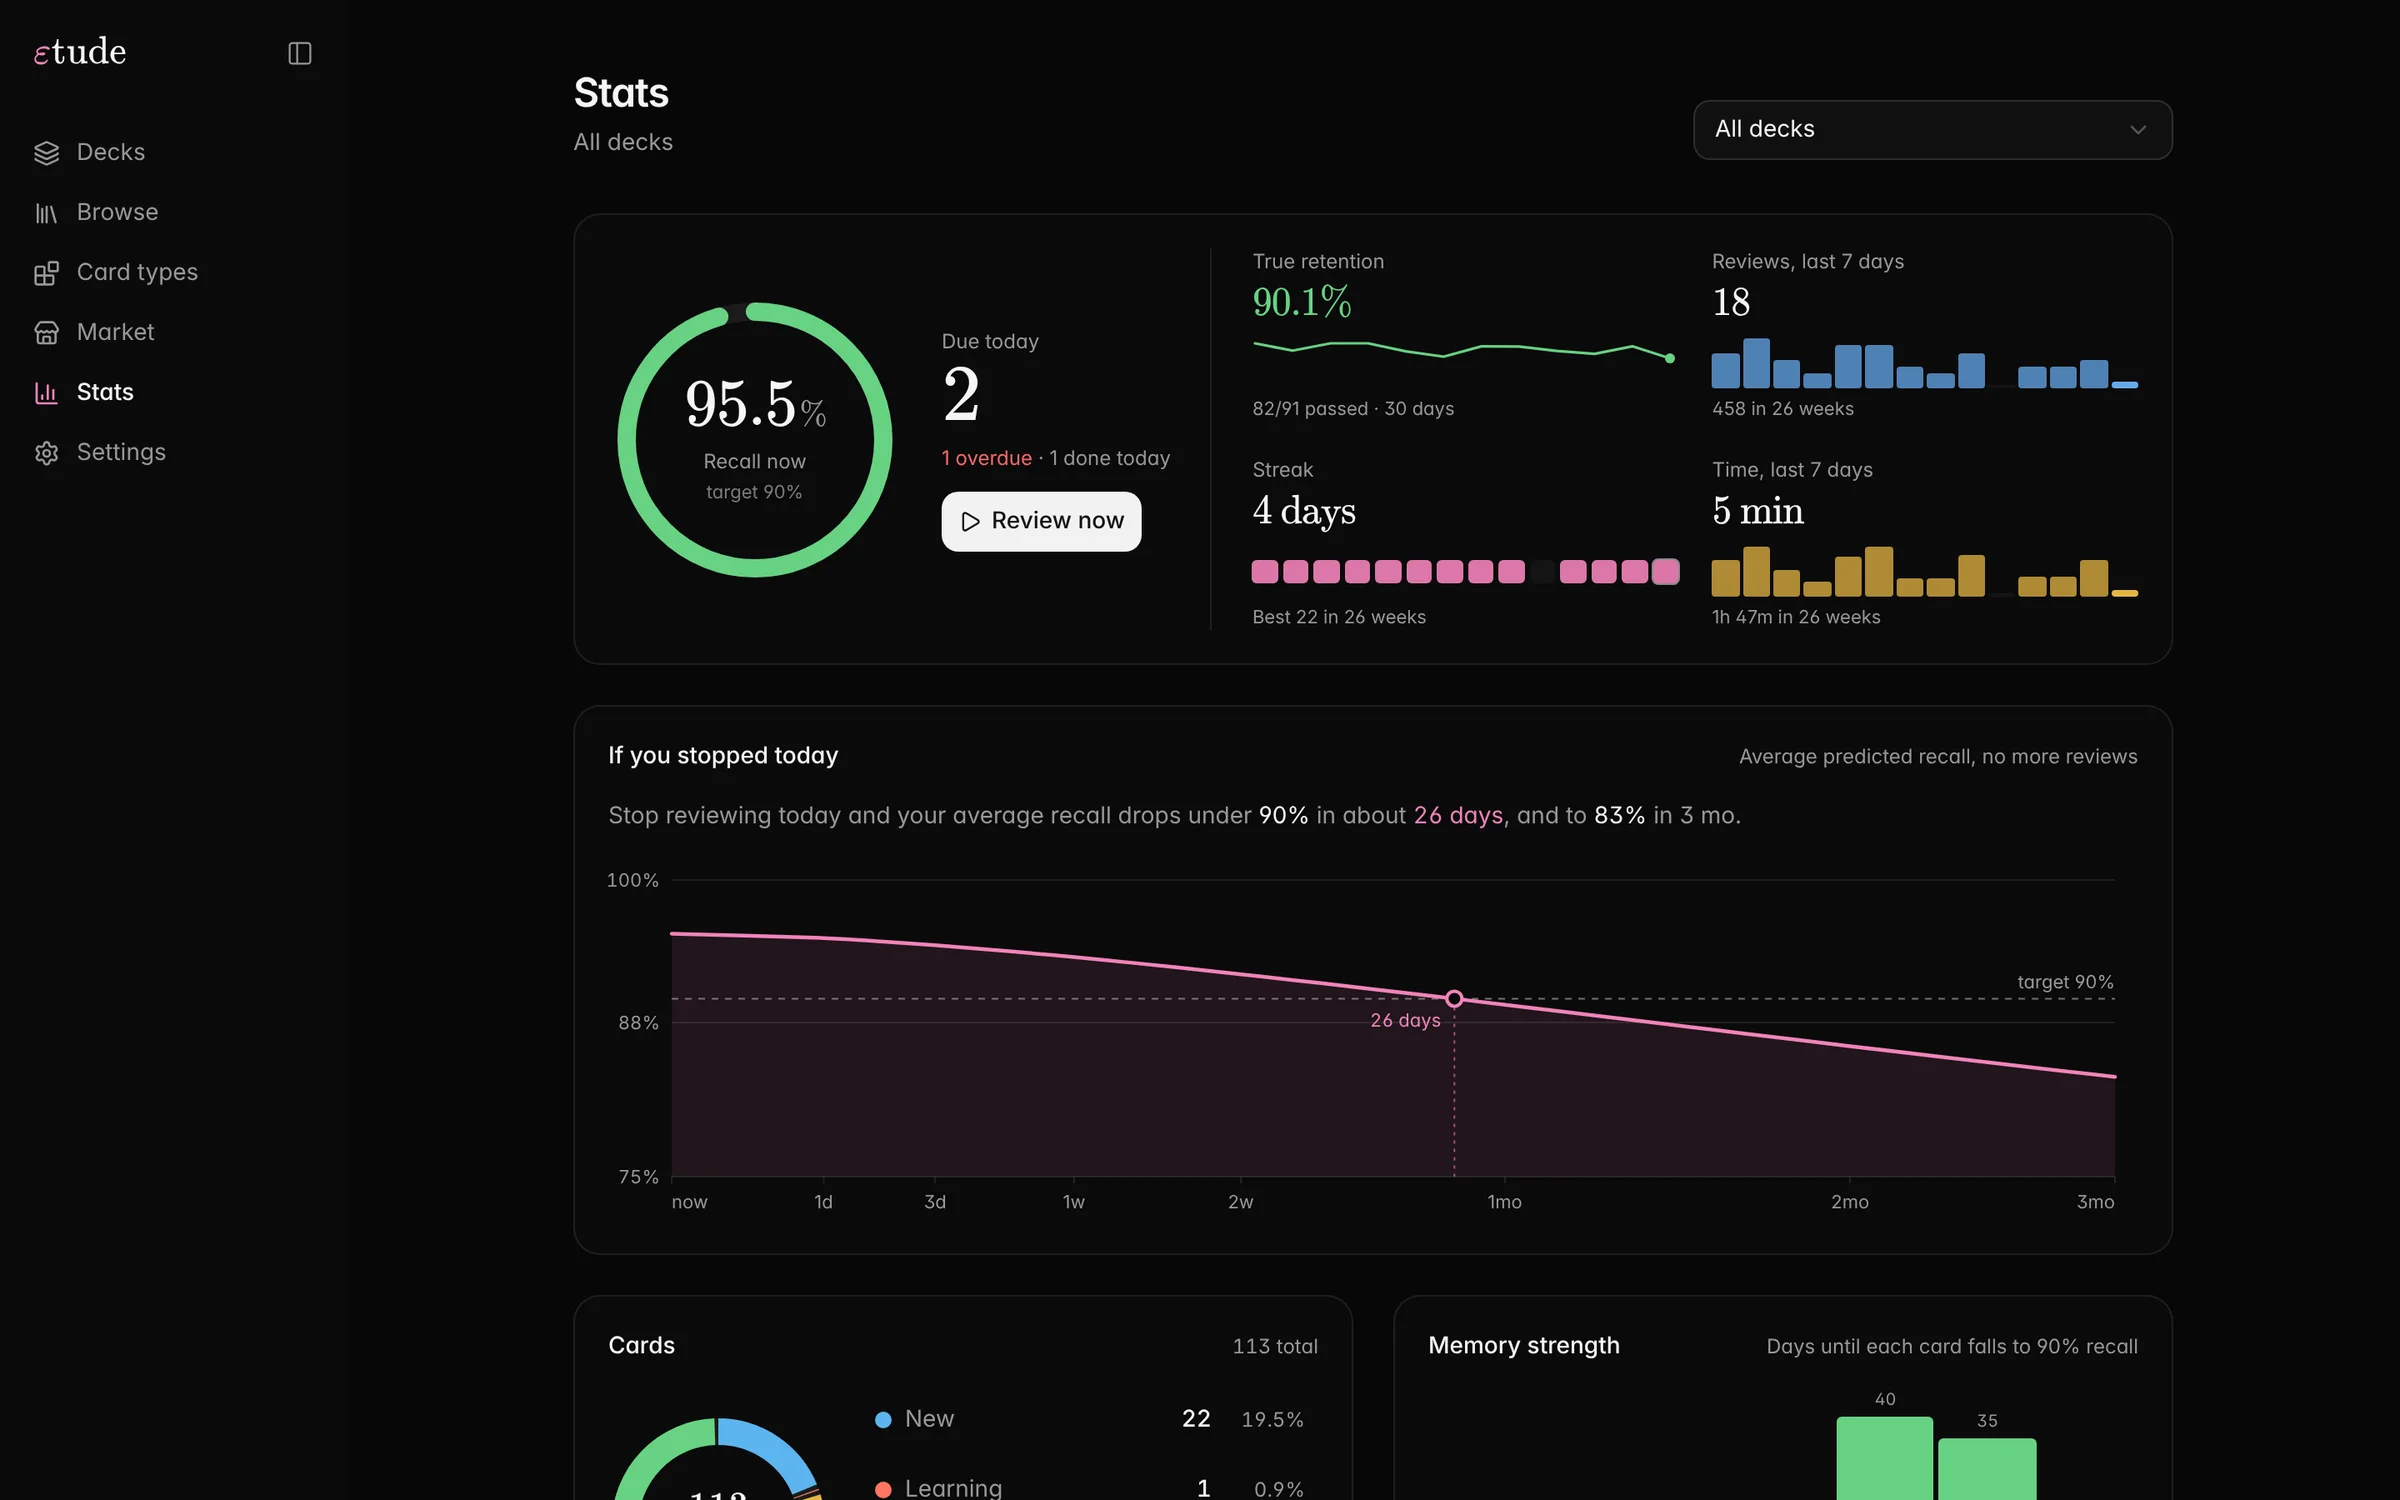Viewport: 2400px width, 1500px height.
Task: Click the blue weekly reviews bar chart
Action: (x=1925, y=363)
